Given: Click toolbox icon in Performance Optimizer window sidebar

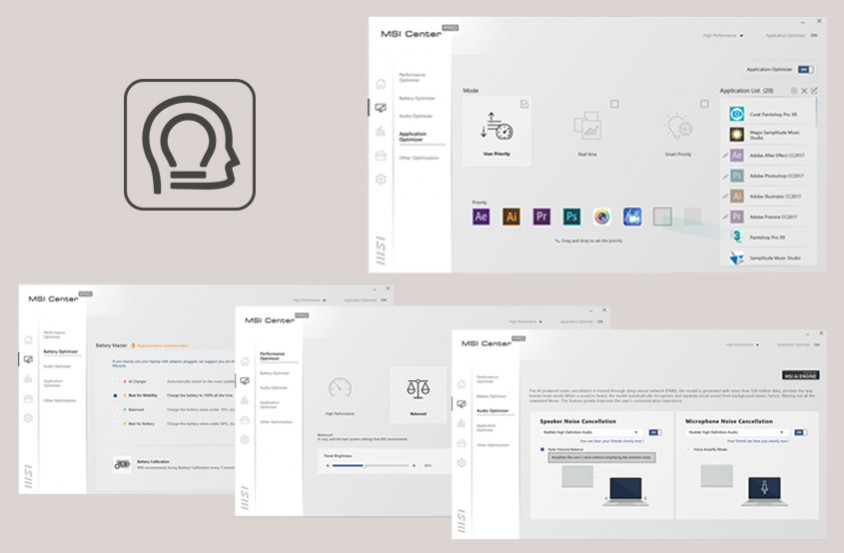Looking at the screenshot, I should tap(245, 419).
